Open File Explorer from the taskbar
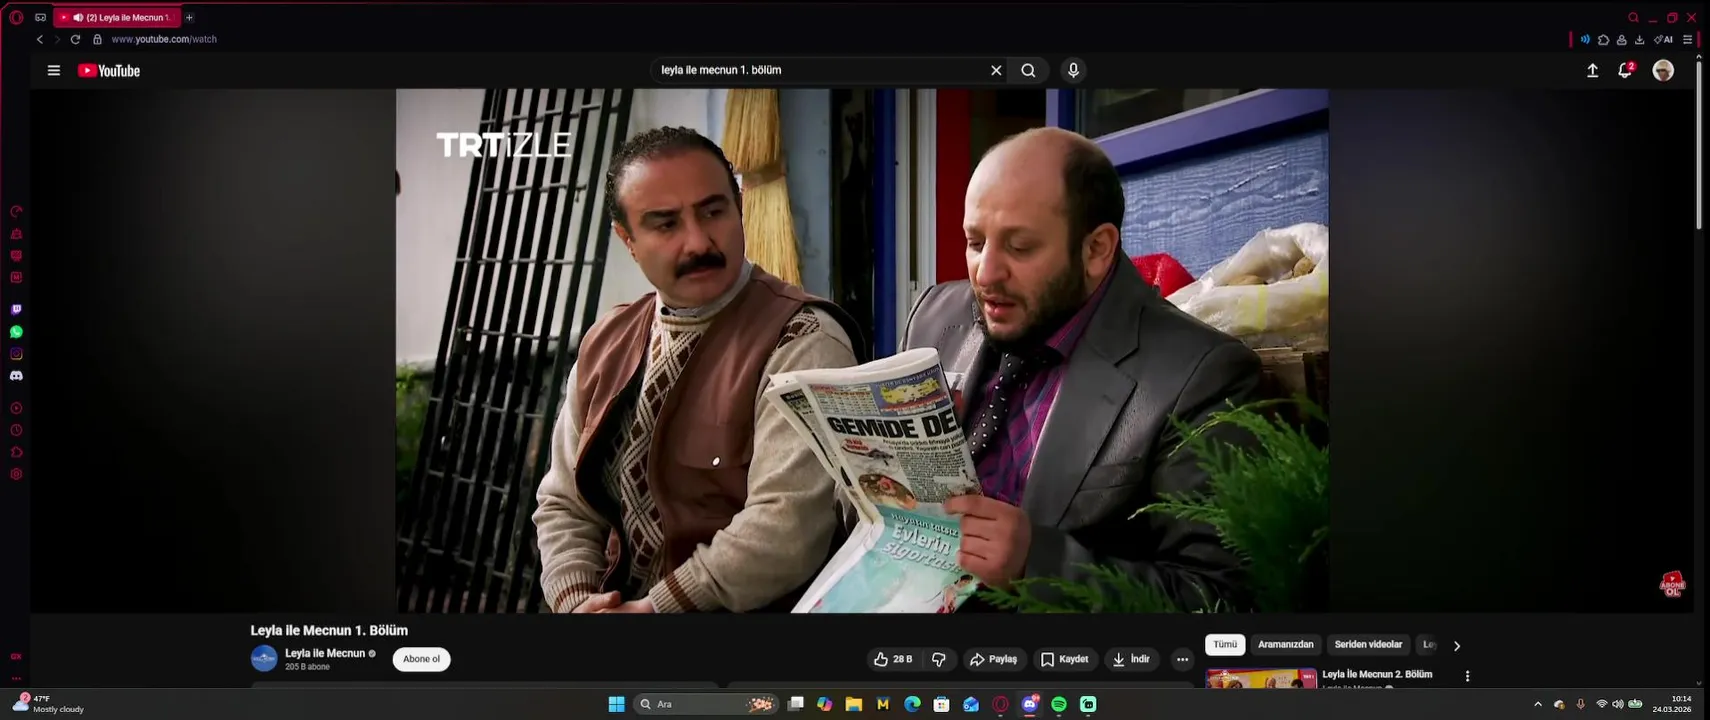The height and width of the screenshot is (720, 1710). point(853,704)
